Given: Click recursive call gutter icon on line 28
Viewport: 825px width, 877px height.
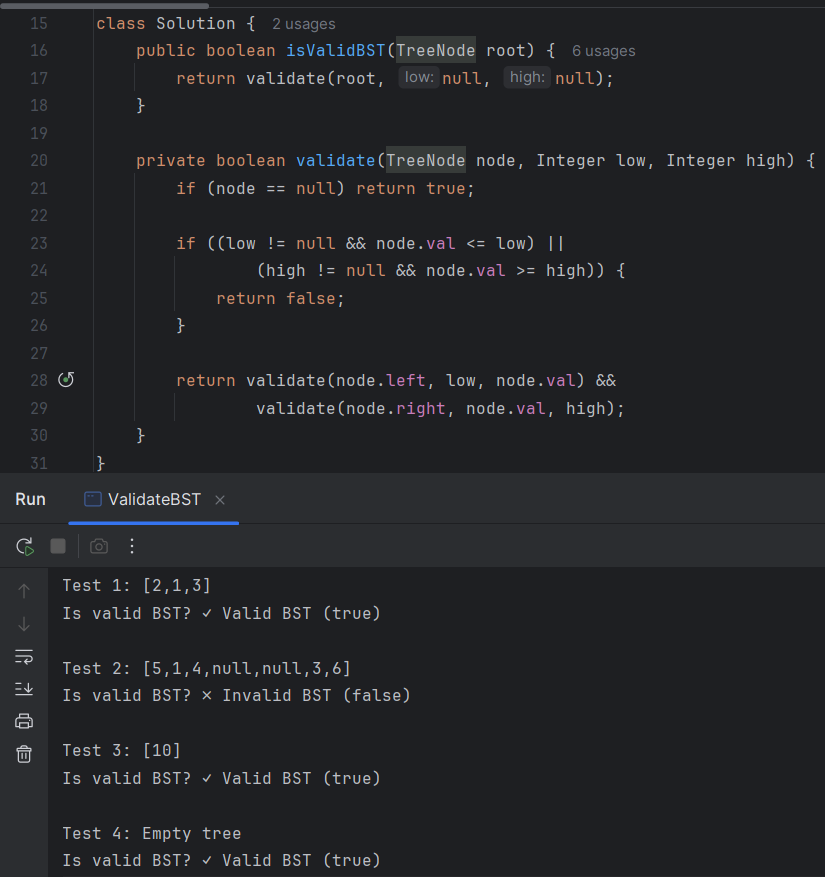Looking at the screenshot, I should [x=66, y=380].
